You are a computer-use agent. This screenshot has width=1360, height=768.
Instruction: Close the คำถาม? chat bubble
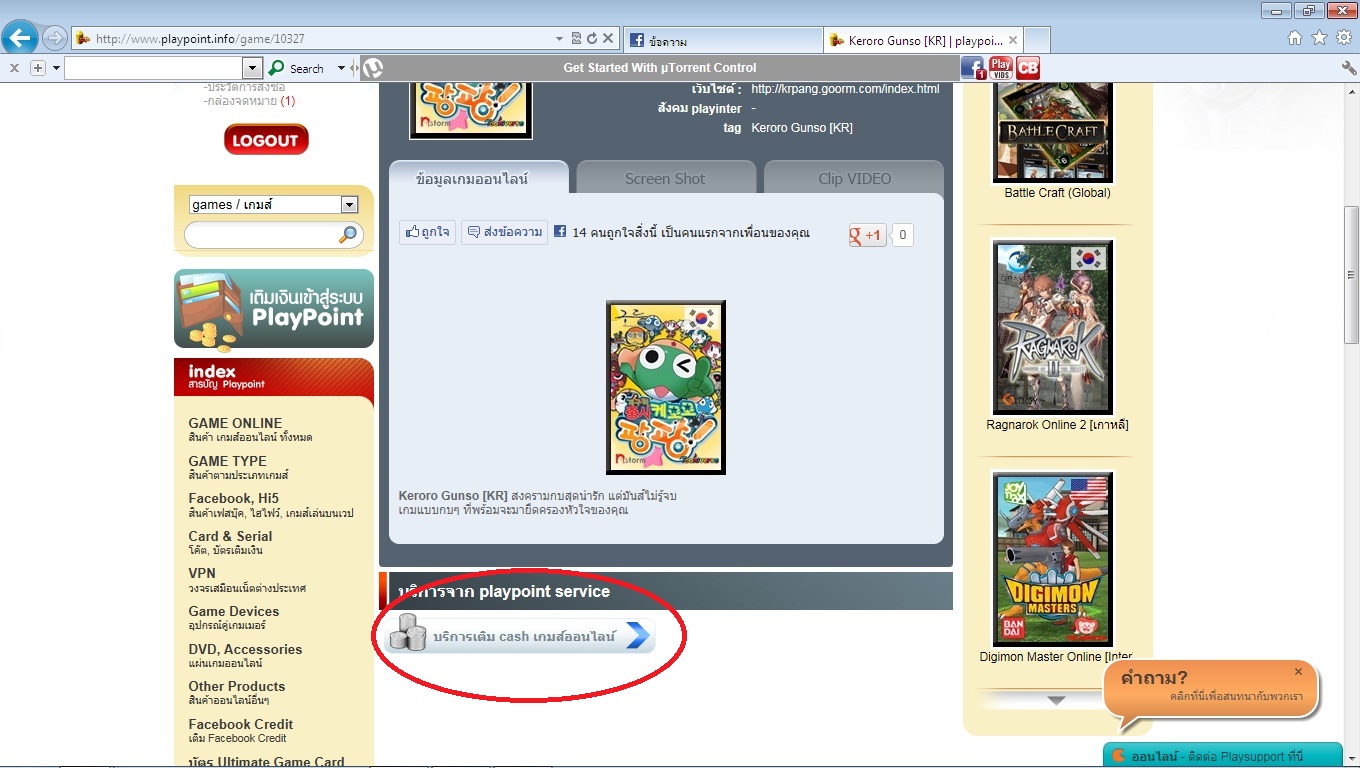pos(1298,672)
